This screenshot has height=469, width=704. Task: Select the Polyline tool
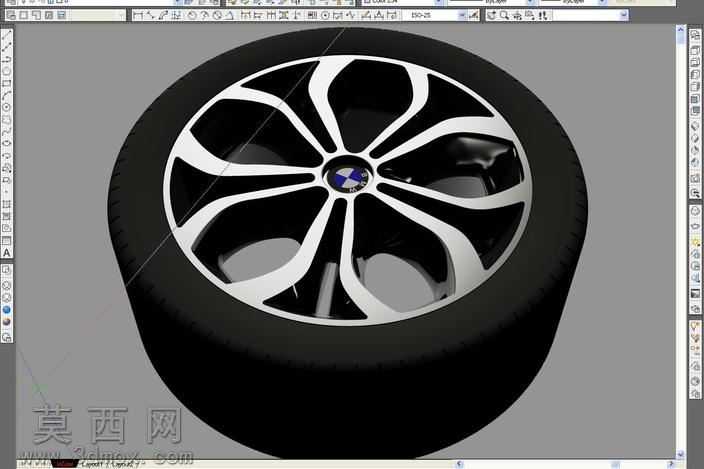(7, 59)
